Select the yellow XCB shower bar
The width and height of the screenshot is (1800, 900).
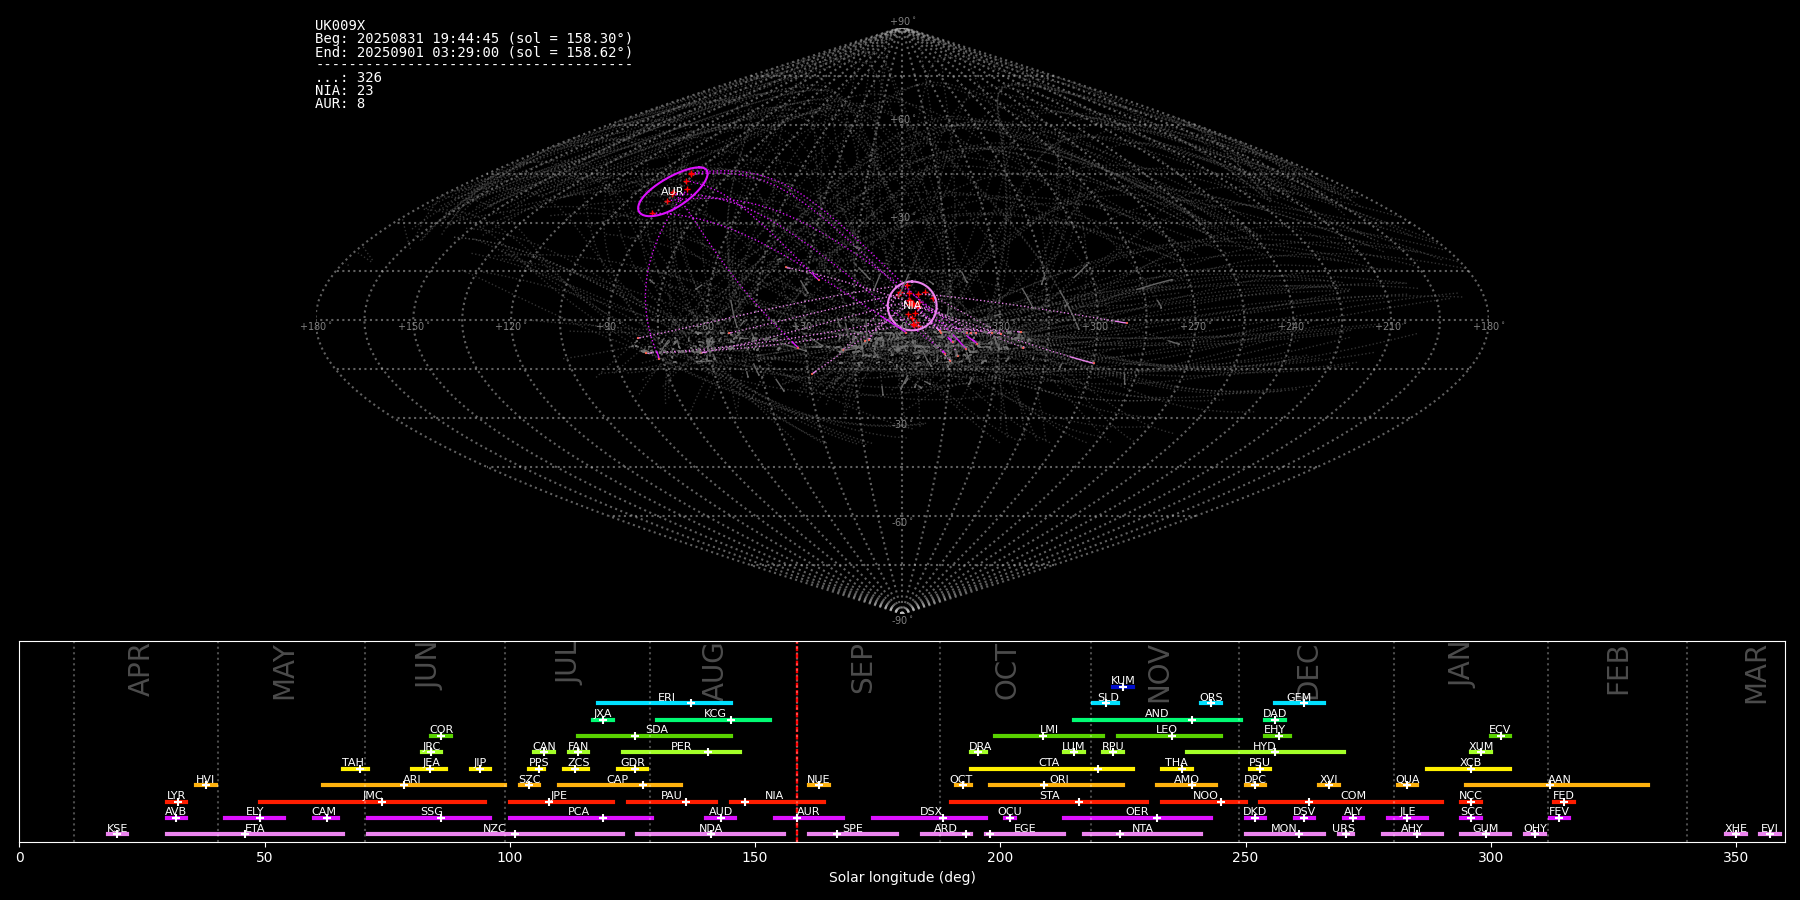1468,769
